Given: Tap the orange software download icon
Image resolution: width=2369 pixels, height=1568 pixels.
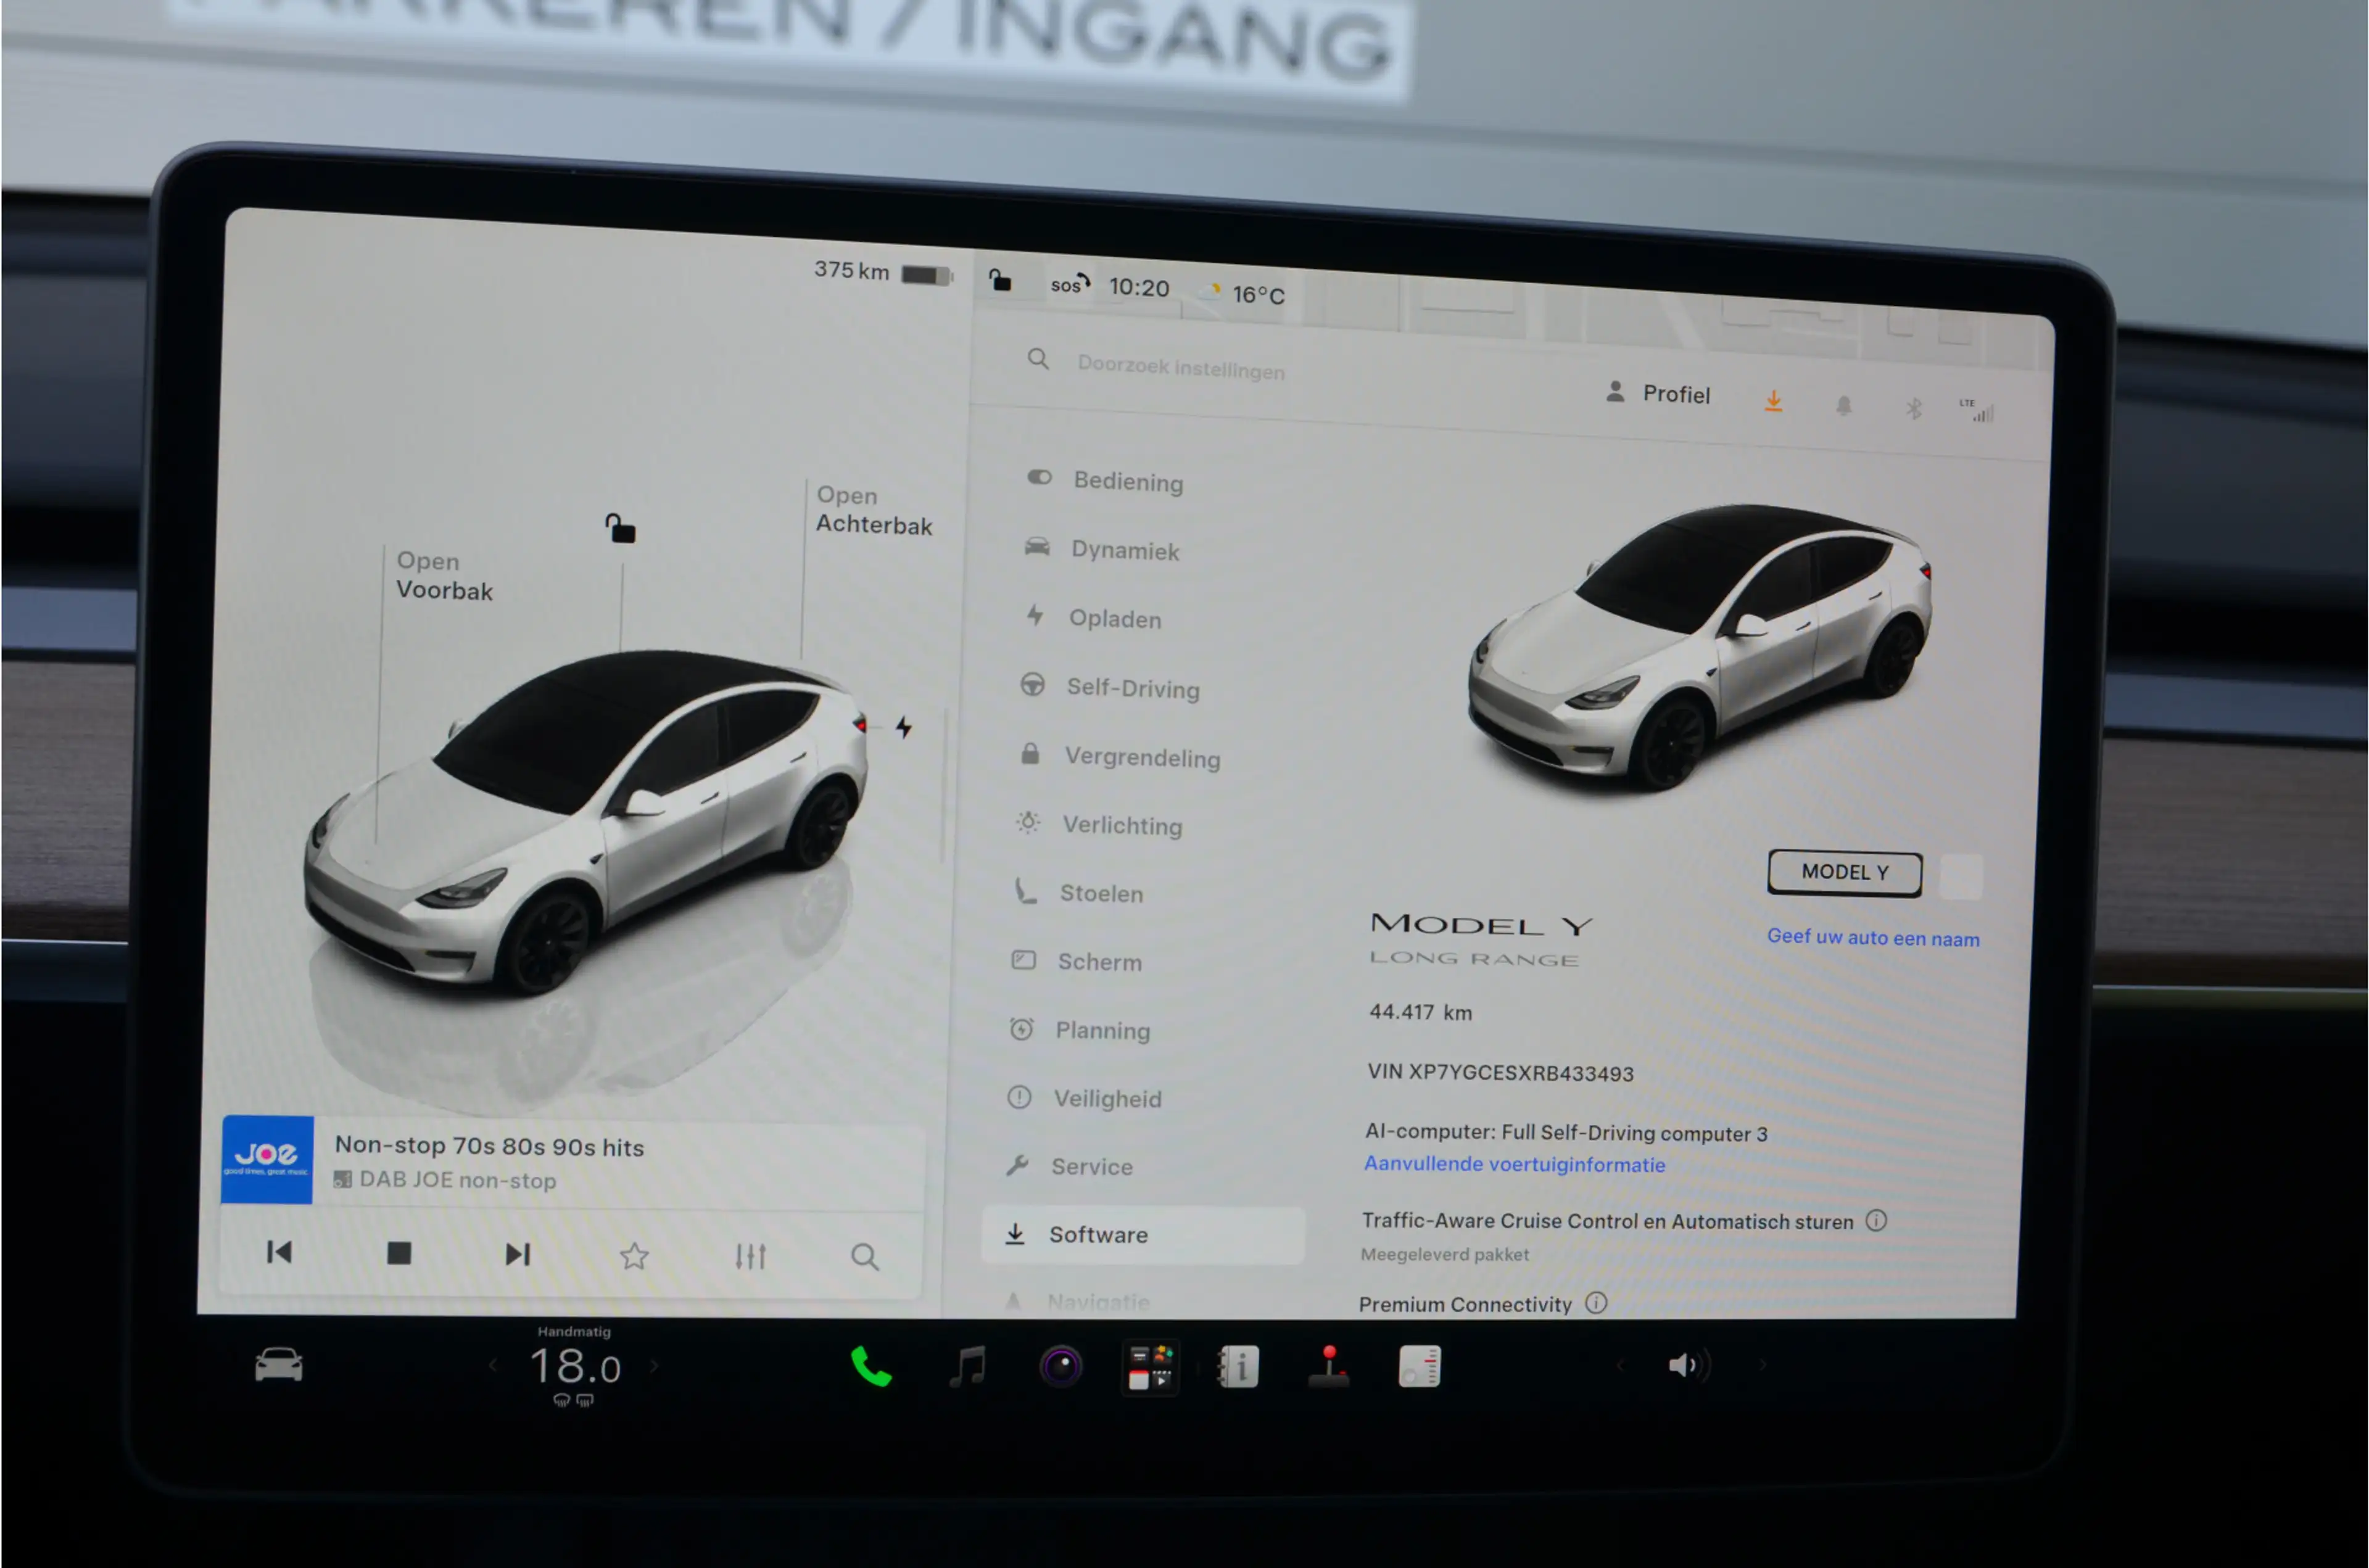Looking at the screenshot, I should pyautogui.click(x=1773, y=401).
